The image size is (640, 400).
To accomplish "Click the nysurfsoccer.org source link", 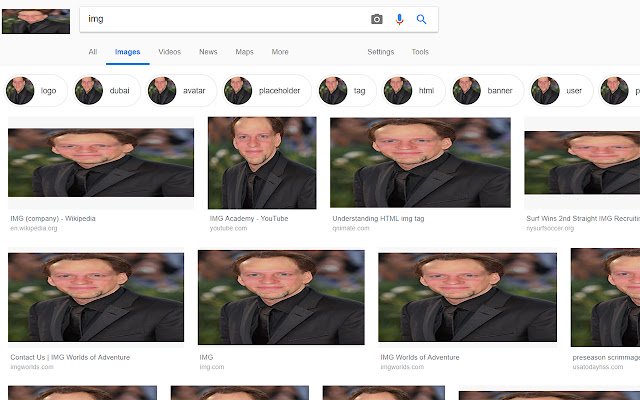I will (x=550, y=228).
